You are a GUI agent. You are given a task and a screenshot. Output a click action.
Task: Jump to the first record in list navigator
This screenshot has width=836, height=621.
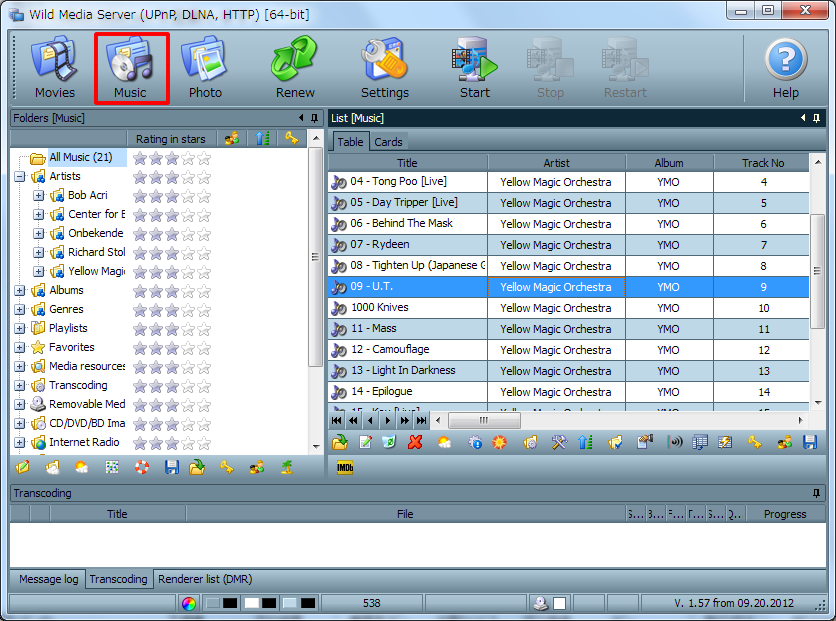[336, 421]
